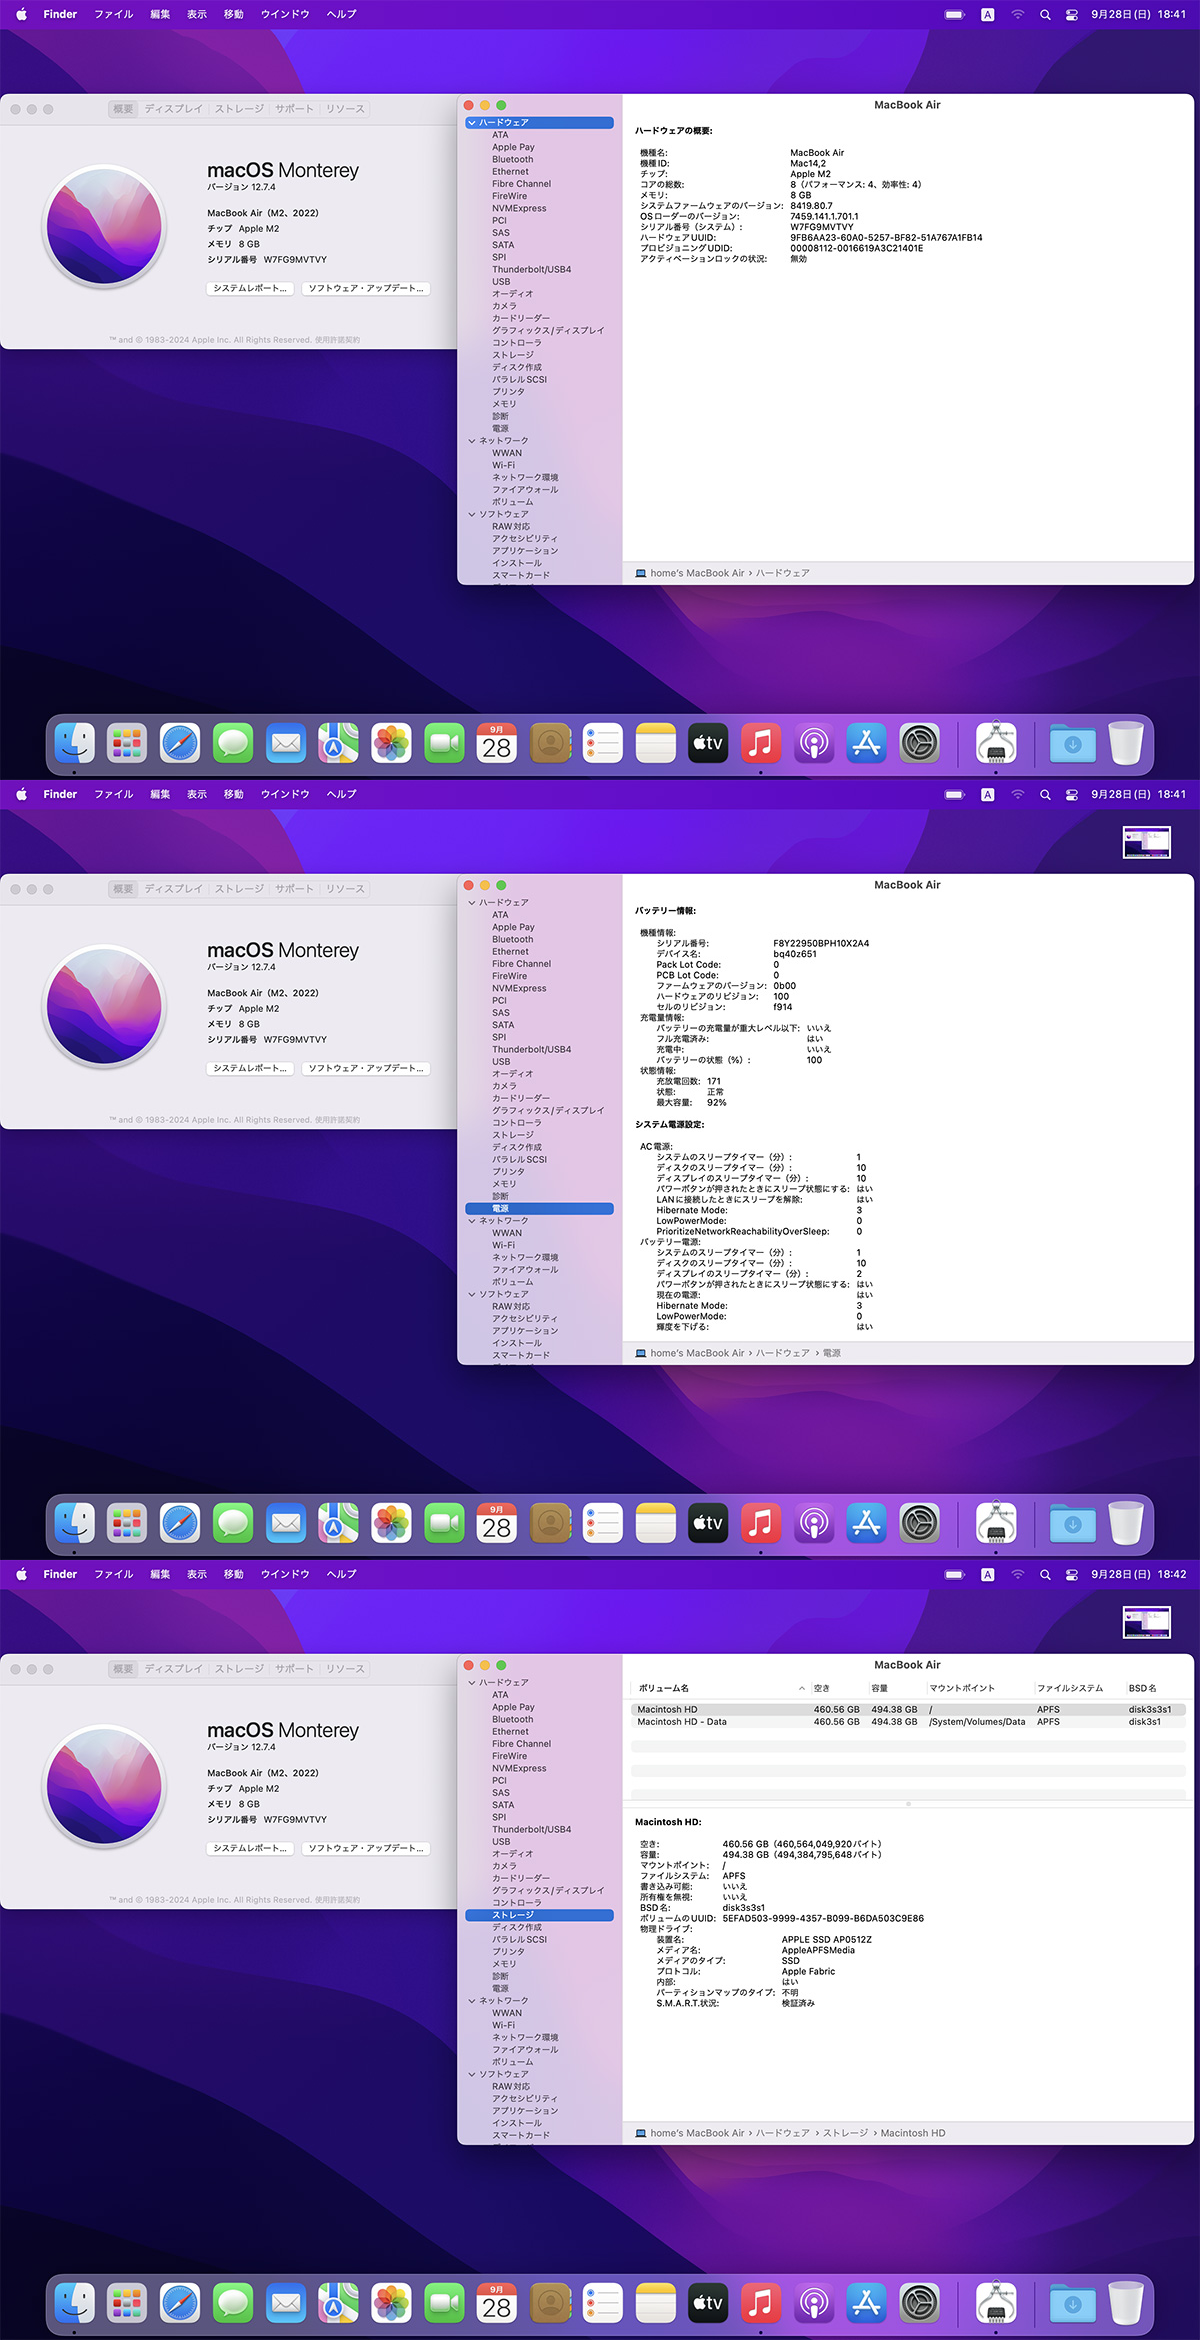
Task: Open App Store in dock below battery info window
Action: click(x=866, y=1524)
